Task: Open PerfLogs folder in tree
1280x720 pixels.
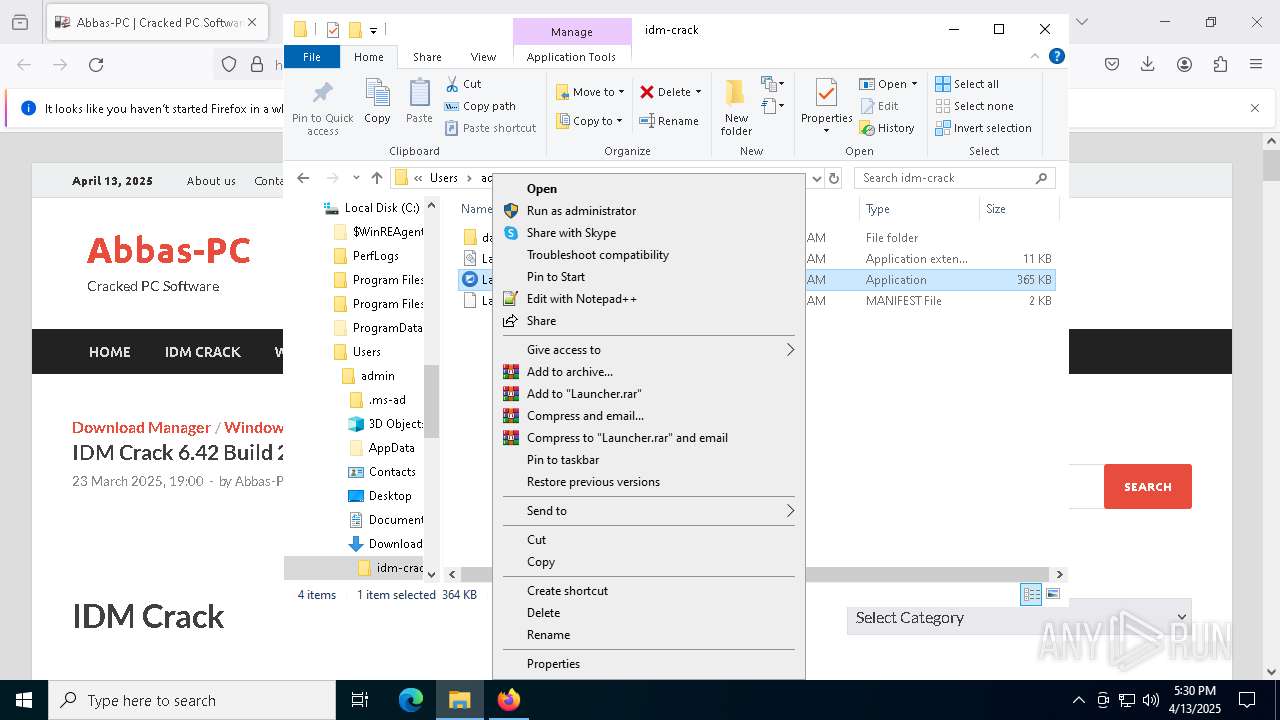Action: [366, 256]
